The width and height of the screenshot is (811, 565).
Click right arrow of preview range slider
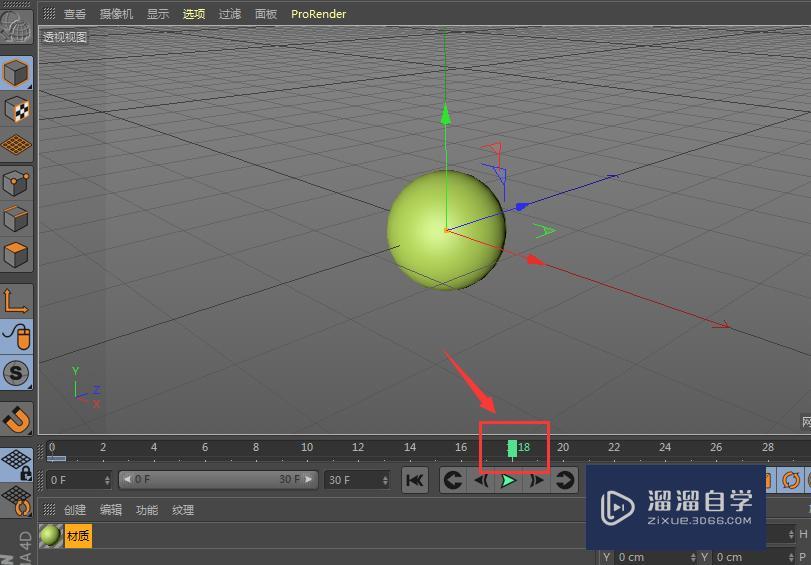pyautogui.click(x=309, y=480)
